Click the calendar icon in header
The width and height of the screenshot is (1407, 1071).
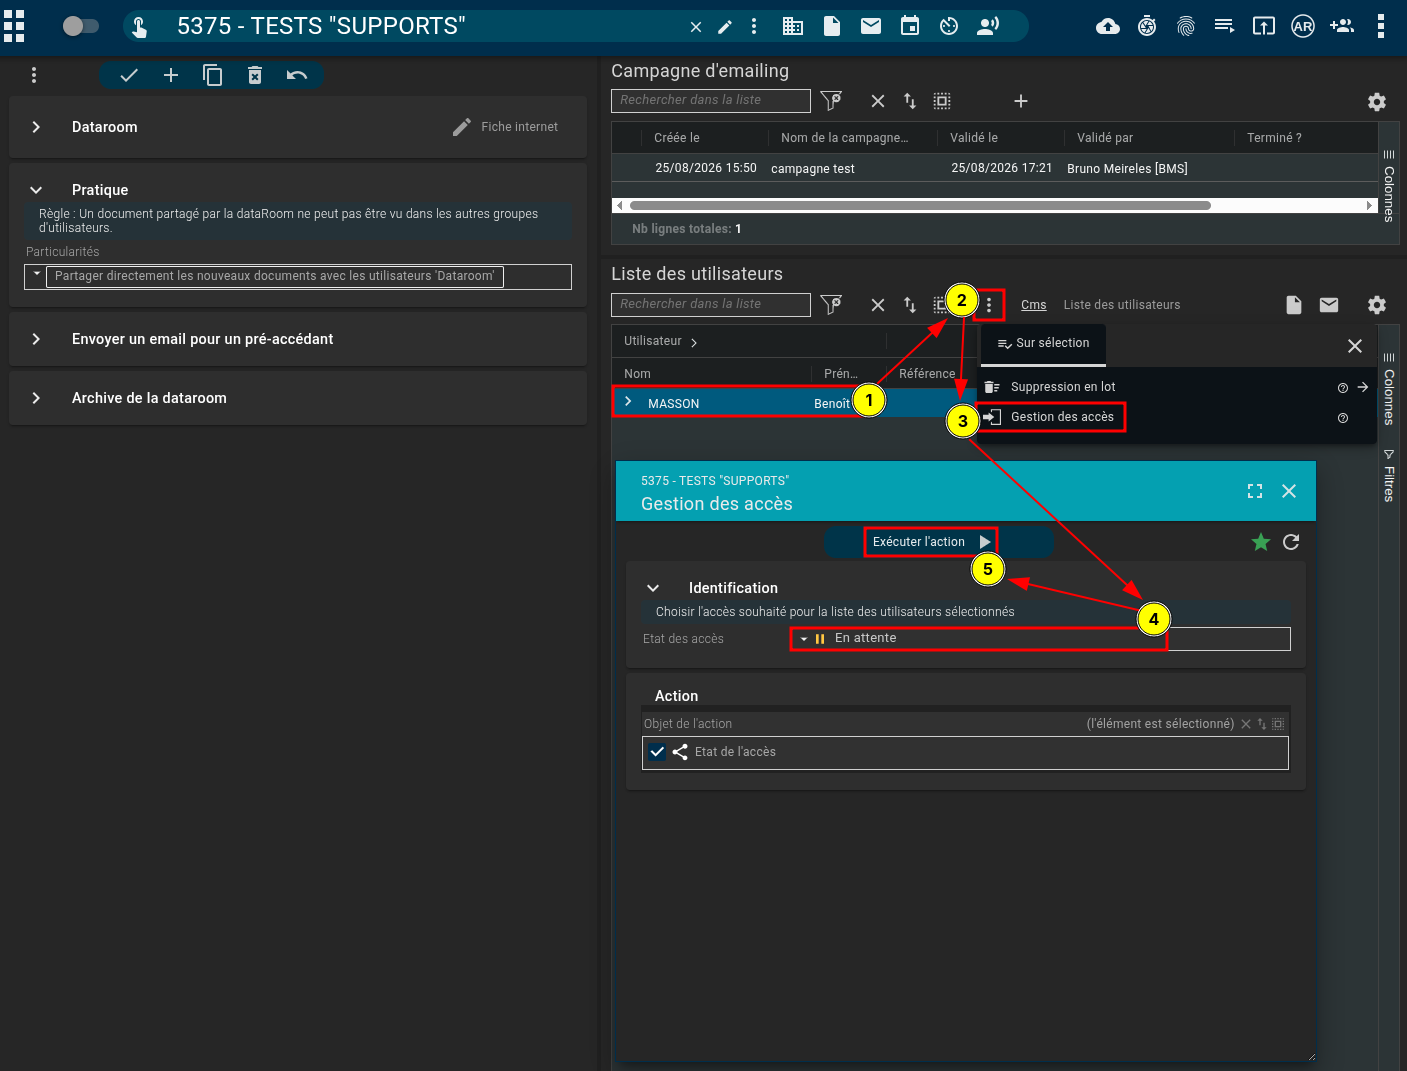910,26
